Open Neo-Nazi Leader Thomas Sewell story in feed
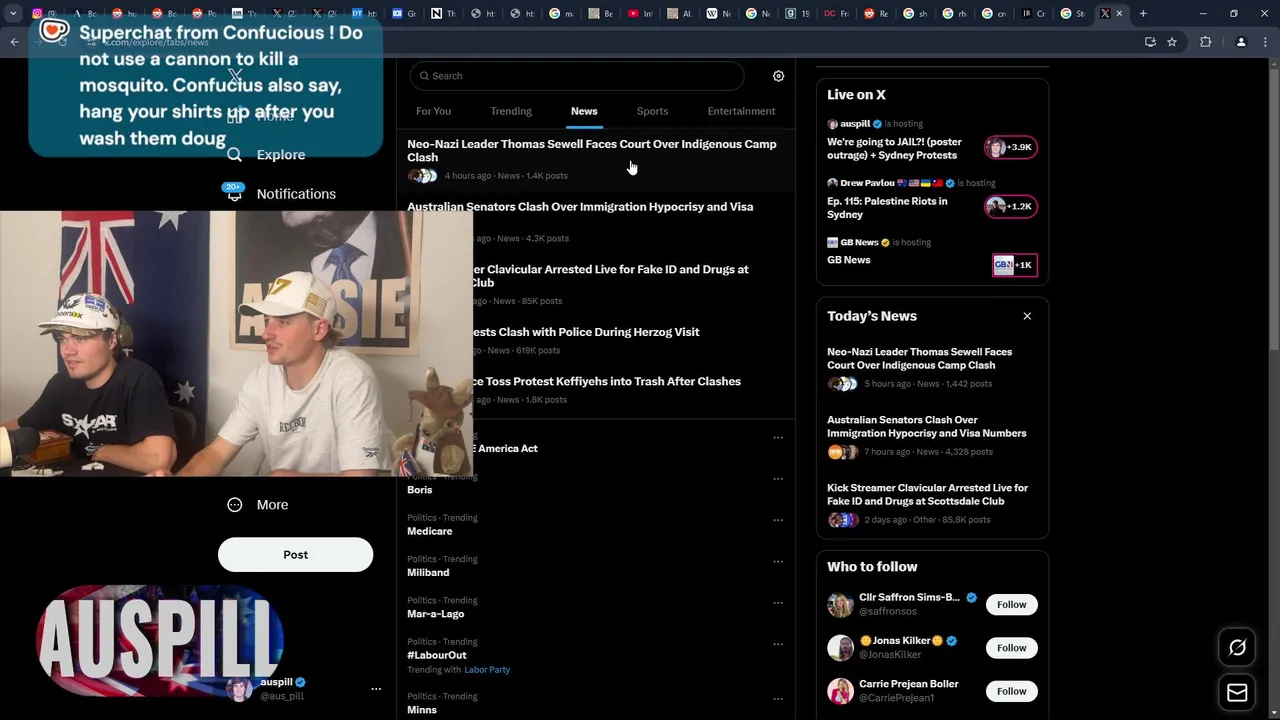This screenshot has height=720, width=1280. (x=595, y=159)
